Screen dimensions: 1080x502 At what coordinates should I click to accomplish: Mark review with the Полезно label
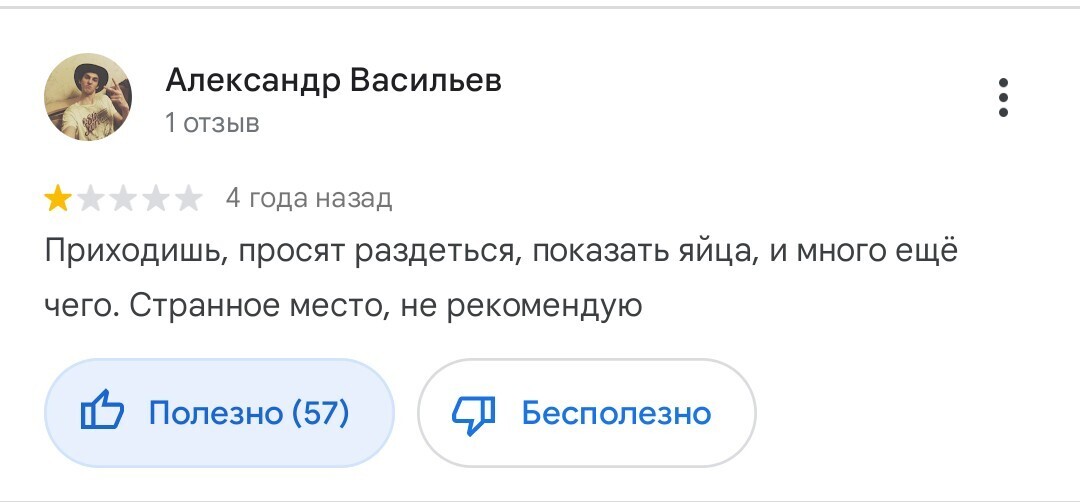click(215, 412)
